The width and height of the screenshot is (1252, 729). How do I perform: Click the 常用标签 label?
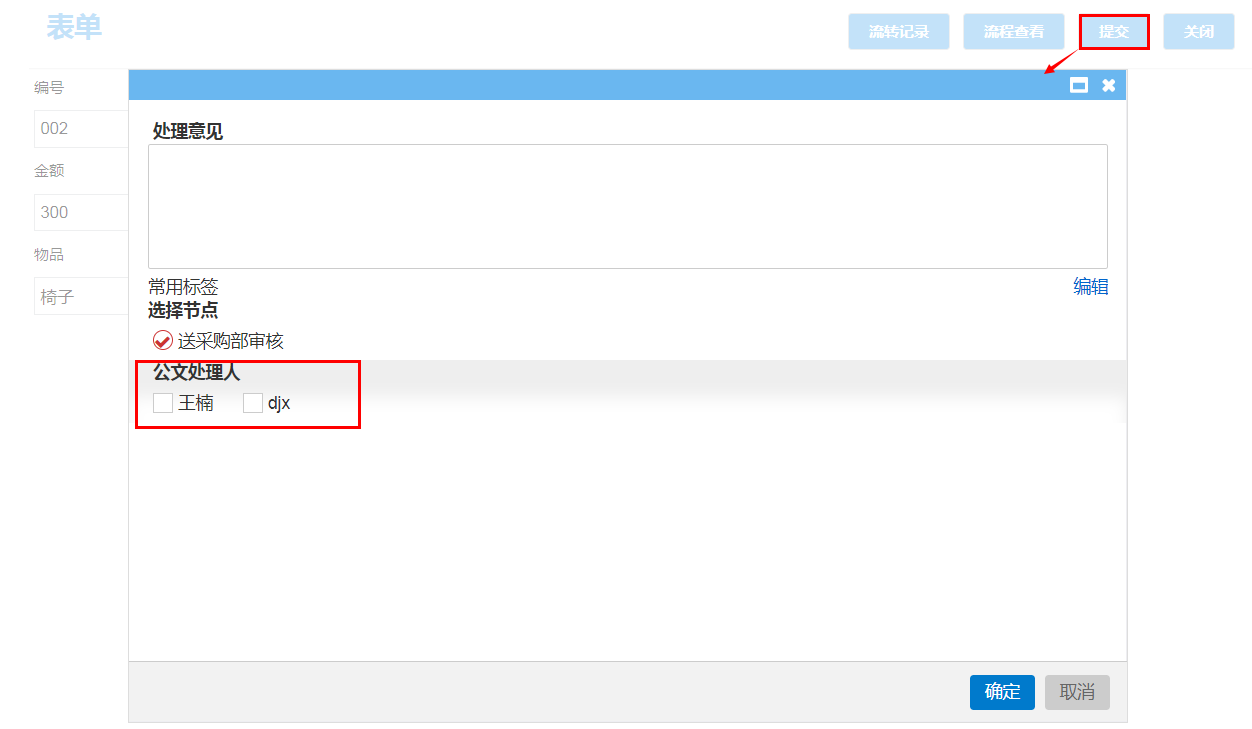coord(183,287)
